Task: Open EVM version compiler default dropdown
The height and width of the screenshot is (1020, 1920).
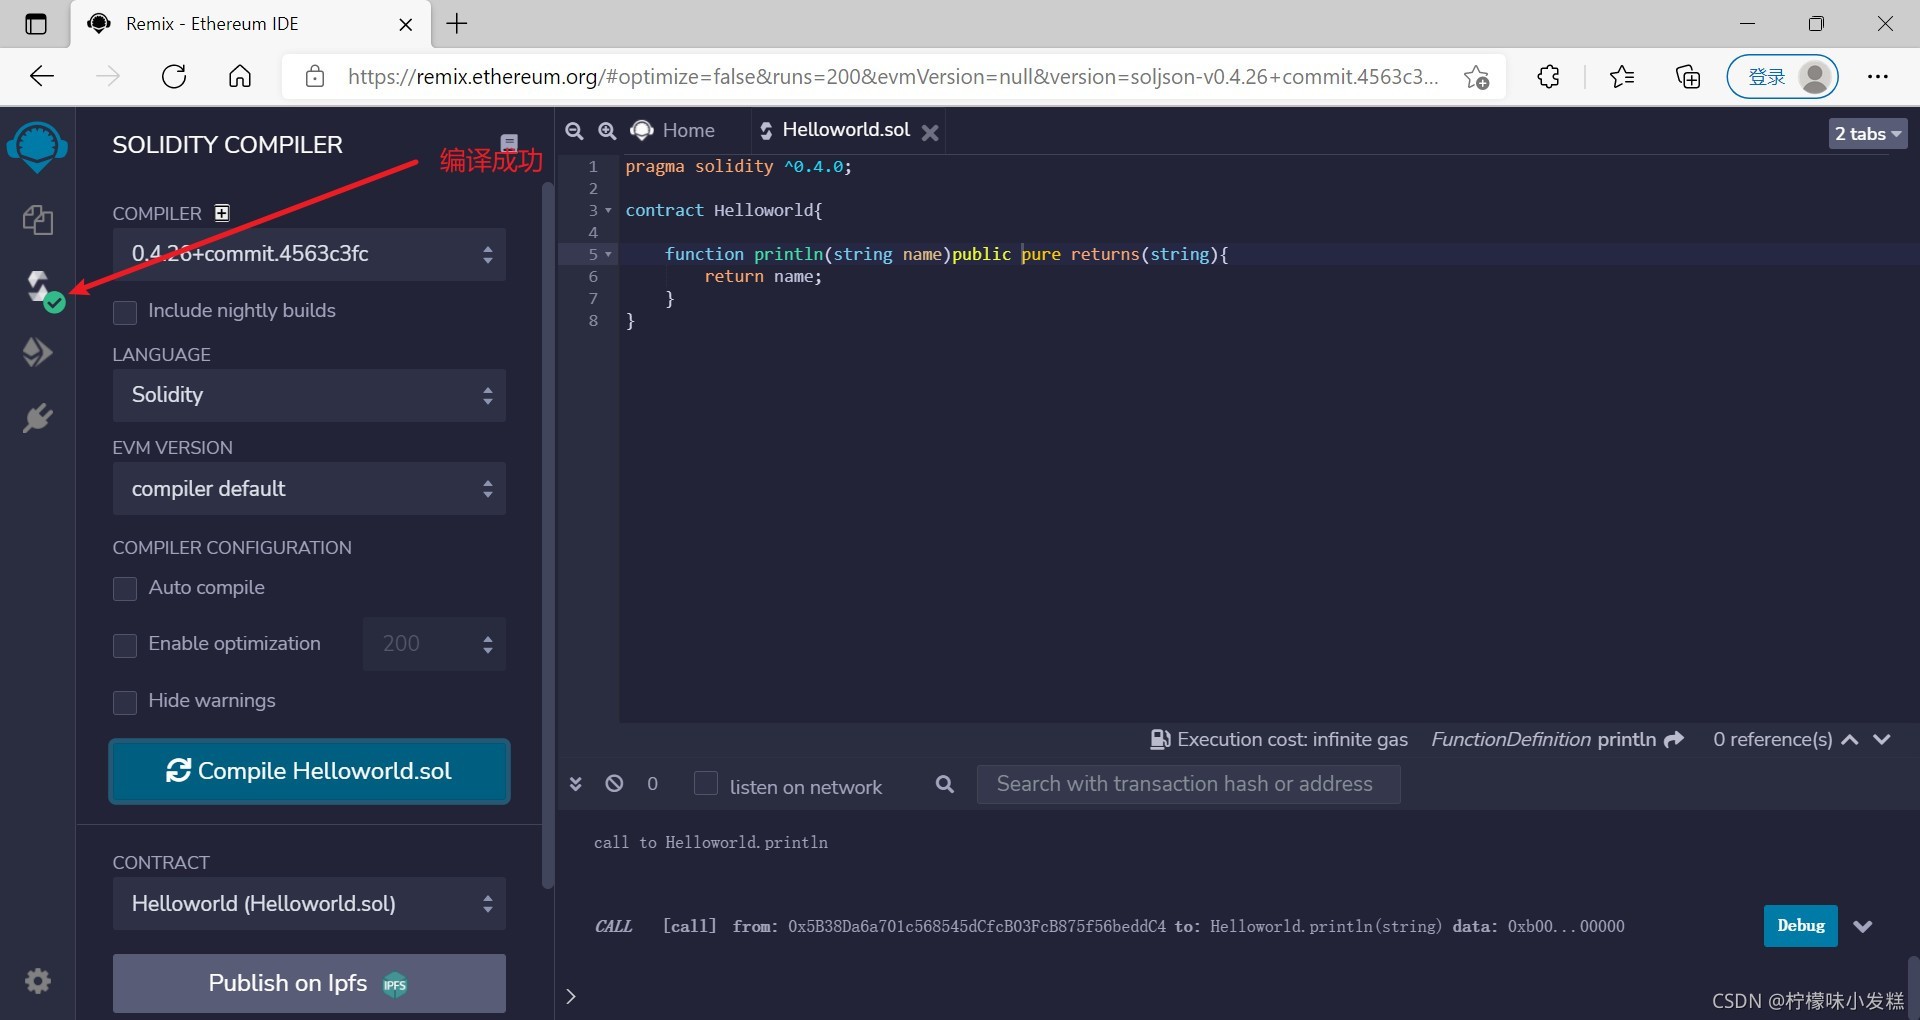Action: [x=309, y=489]
